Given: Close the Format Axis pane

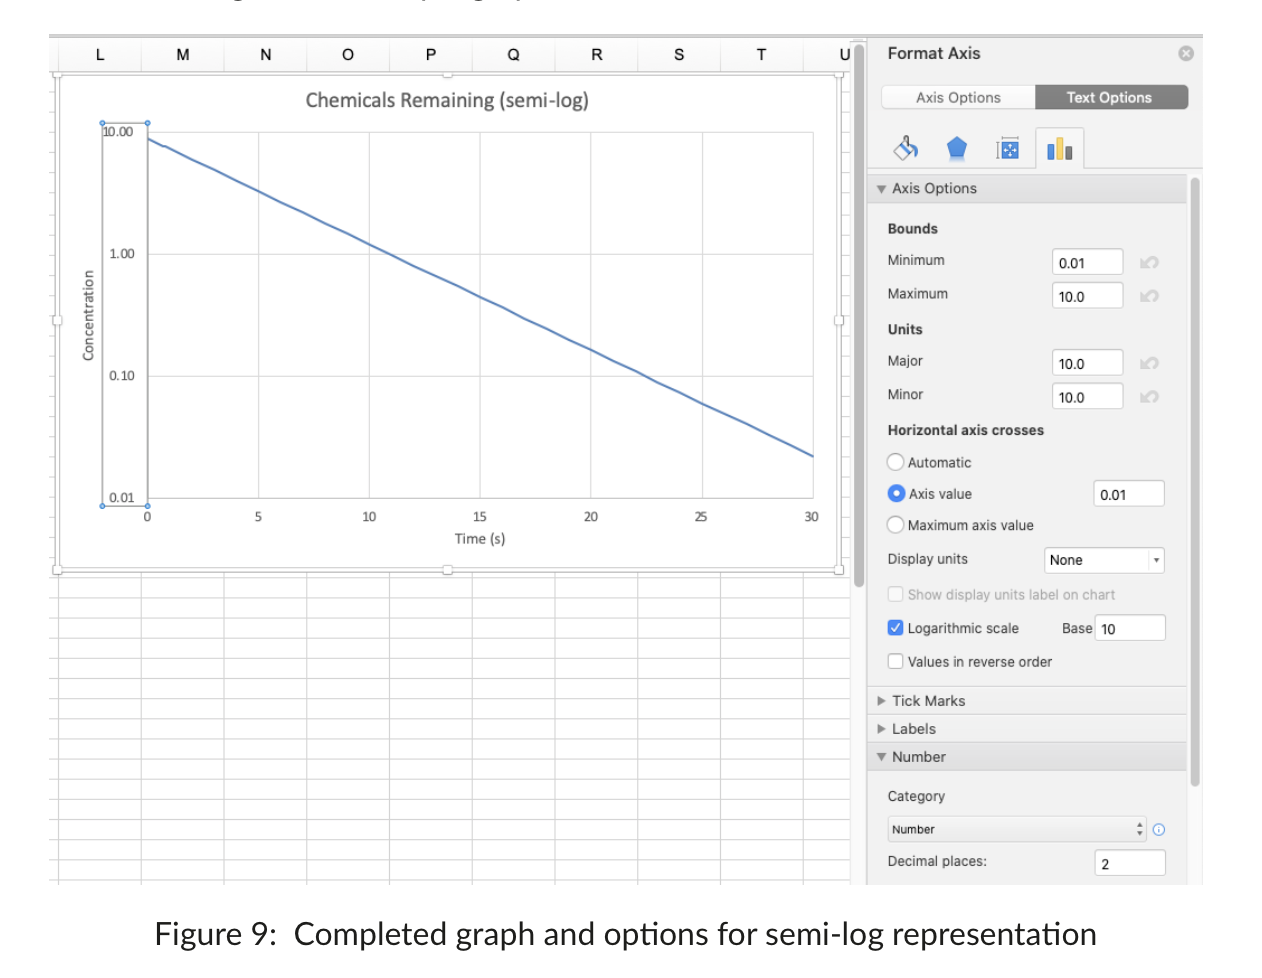Looking at the screenshot, I should tap(1186, 54).
